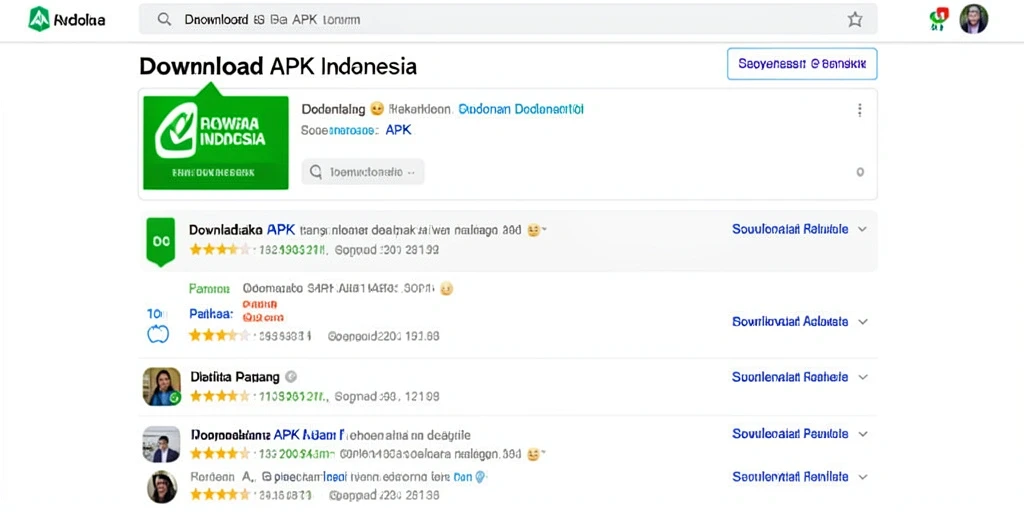
Task: Open the Diatita Patang result title
Action: (235, 377)
